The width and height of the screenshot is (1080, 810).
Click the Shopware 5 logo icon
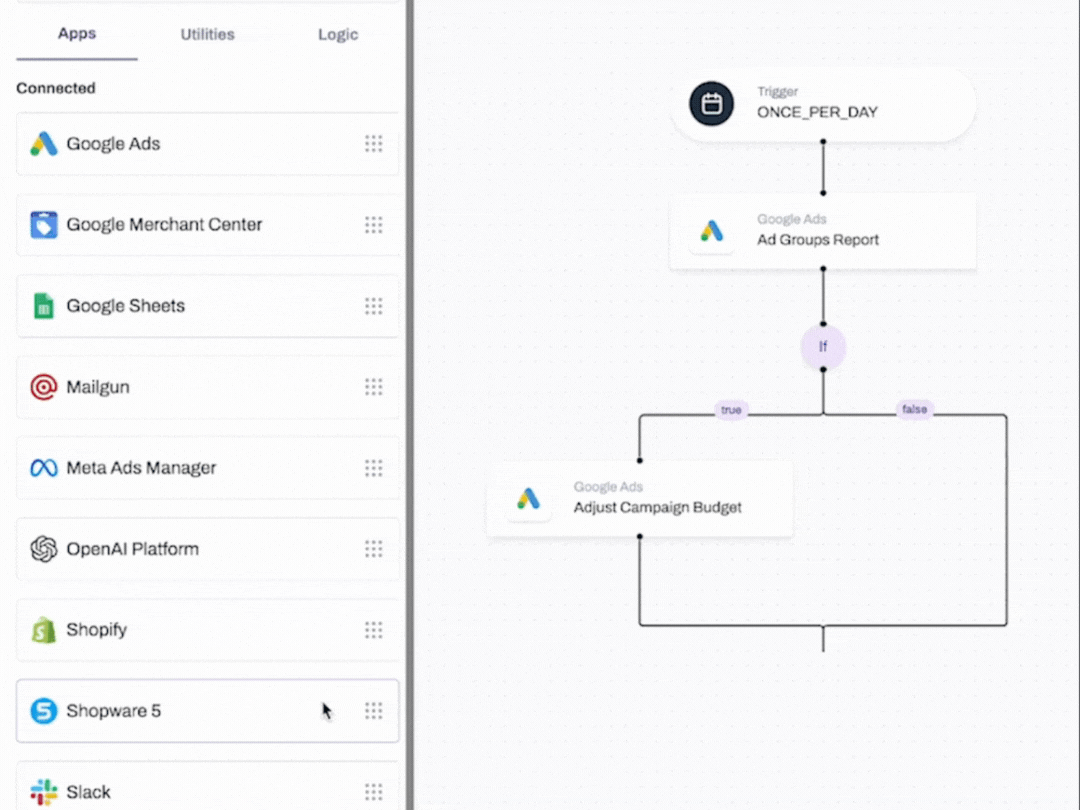tap(43, 711)
